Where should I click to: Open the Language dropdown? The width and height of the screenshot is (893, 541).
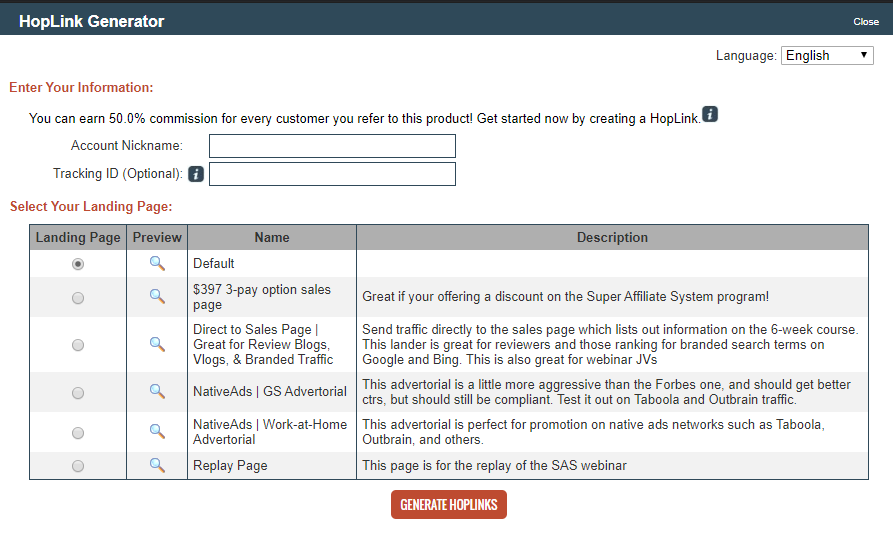[827, 55]
